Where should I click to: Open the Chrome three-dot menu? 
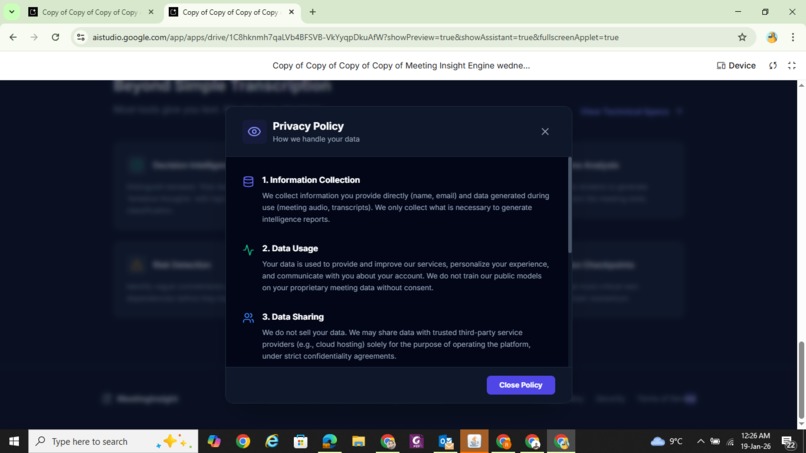[x=793, y=37]
